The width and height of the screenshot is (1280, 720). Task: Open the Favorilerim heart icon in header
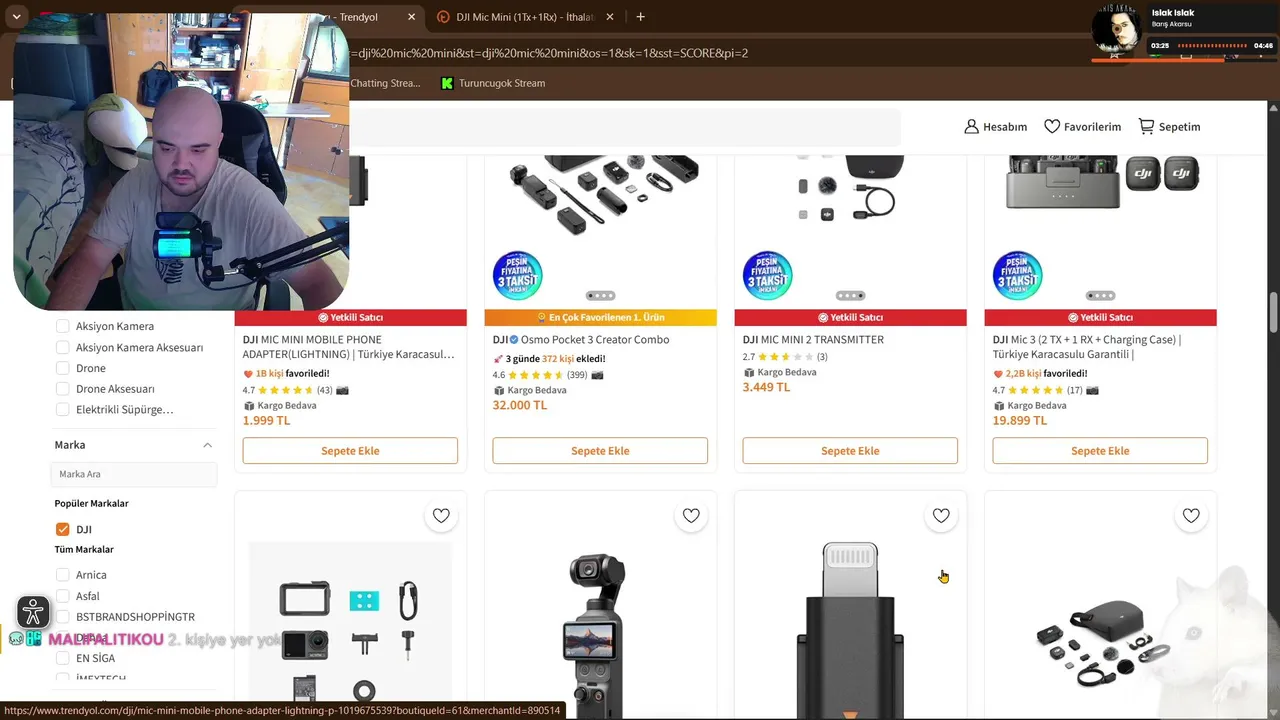(x=1052, y=127)
